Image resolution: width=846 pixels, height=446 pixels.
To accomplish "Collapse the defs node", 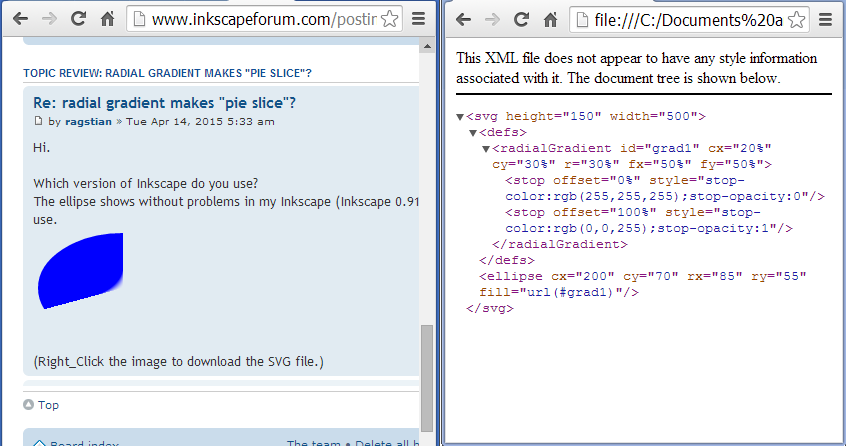I will click(x=473, y=132).
